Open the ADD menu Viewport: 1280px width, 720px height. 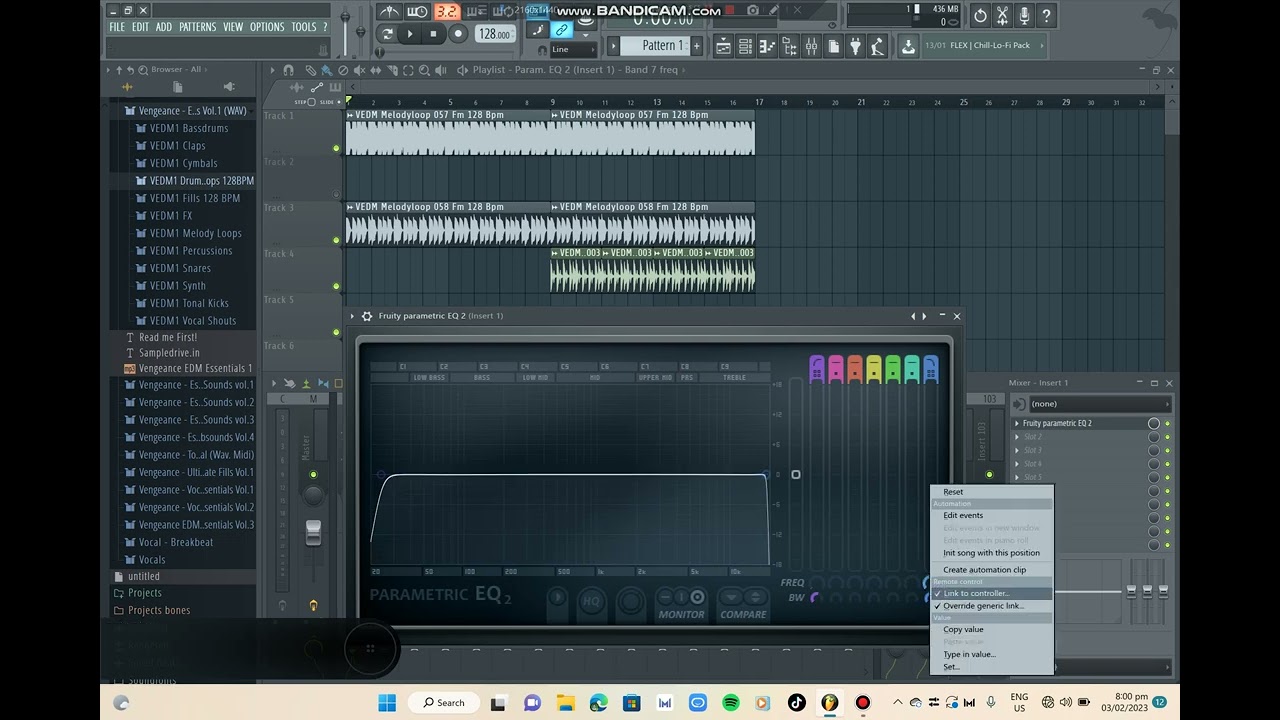pyautogui.click(x=164, y=27)
